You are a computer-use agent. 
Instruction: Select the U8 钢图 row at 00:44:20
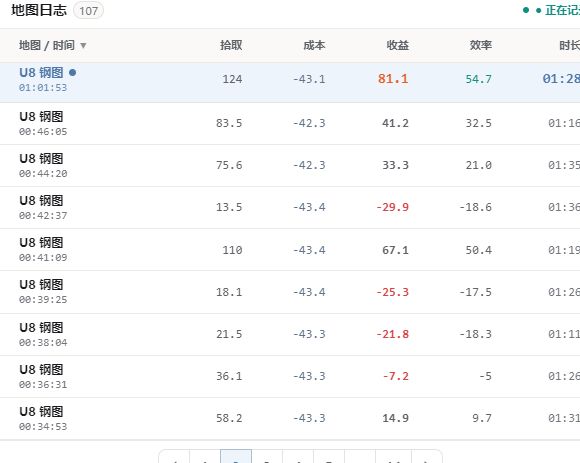coord(290,165)
